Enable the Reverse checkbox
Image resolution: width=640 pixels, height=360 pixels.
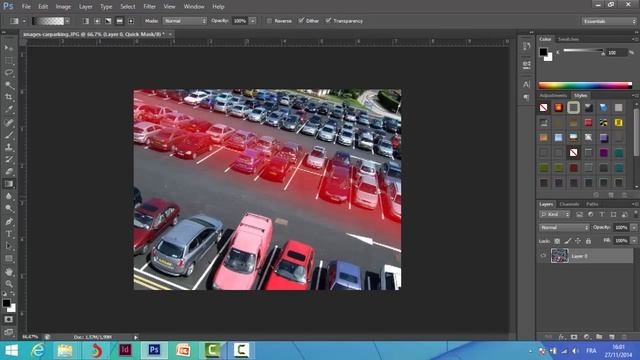pos(269,21)
